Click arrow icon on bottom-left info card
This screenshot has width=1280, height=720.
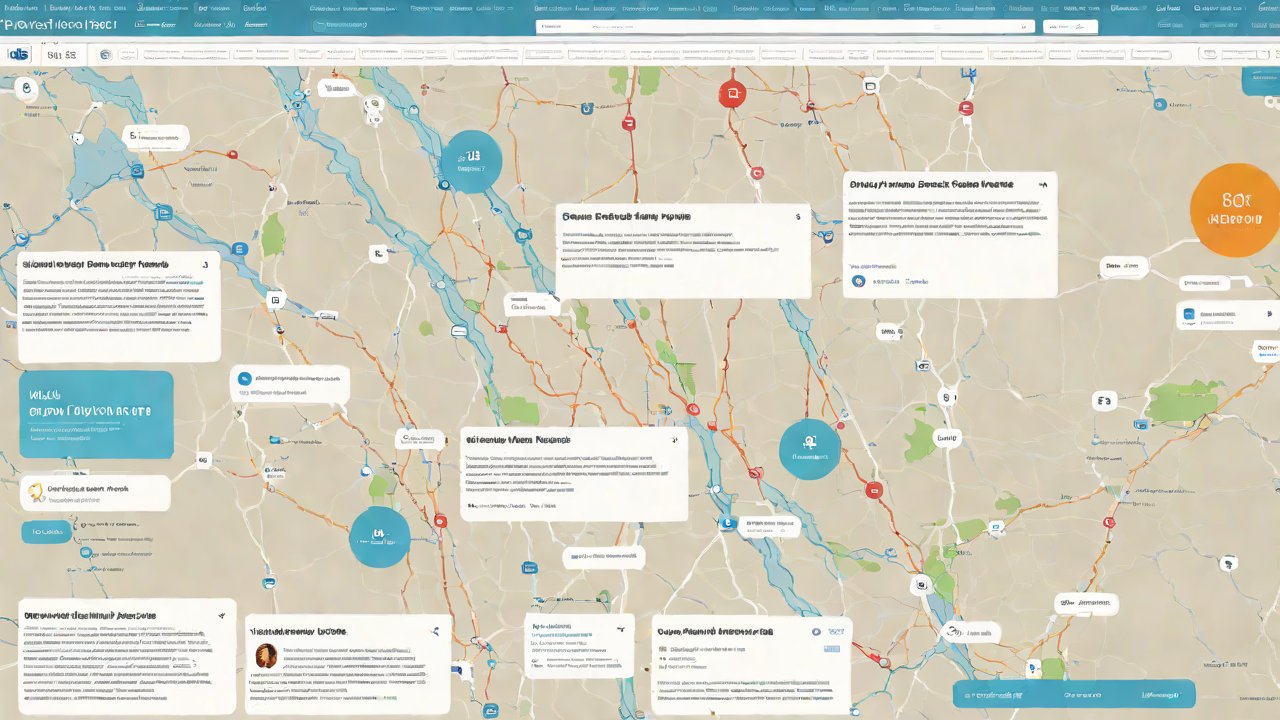(x=221, y=615)
